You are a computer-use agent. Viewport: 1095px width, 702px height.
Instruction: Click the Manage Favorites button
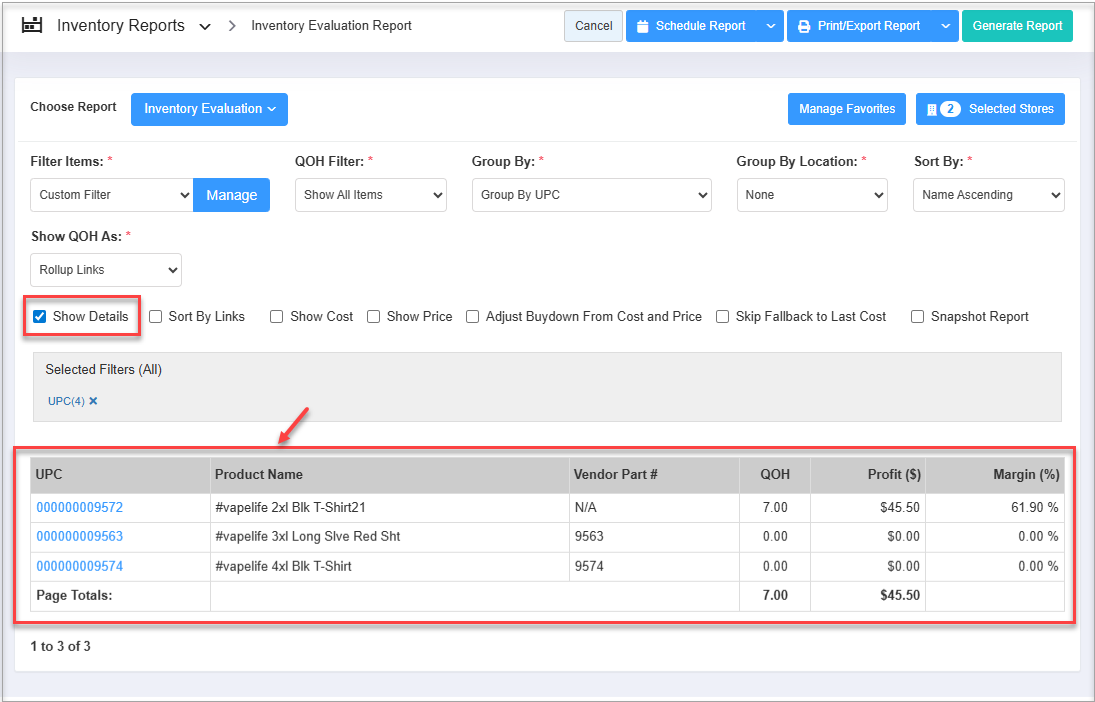coord(847,109)
